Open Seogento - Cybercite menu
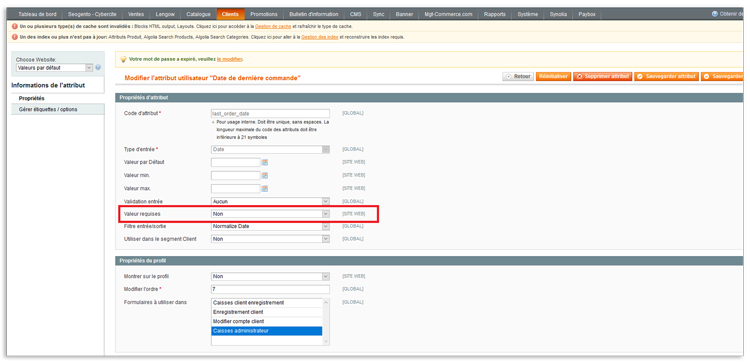The image size is (750, 363). pos(92,14)
